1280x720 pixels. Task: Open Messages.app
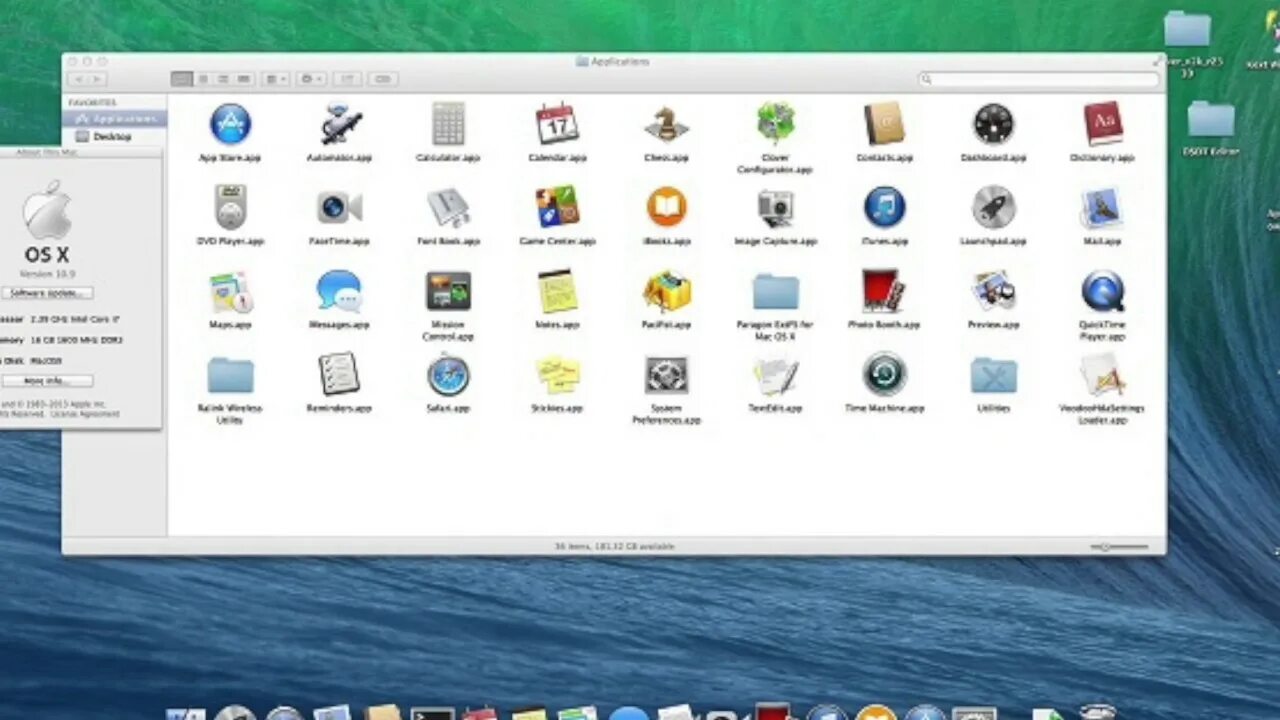339,292
